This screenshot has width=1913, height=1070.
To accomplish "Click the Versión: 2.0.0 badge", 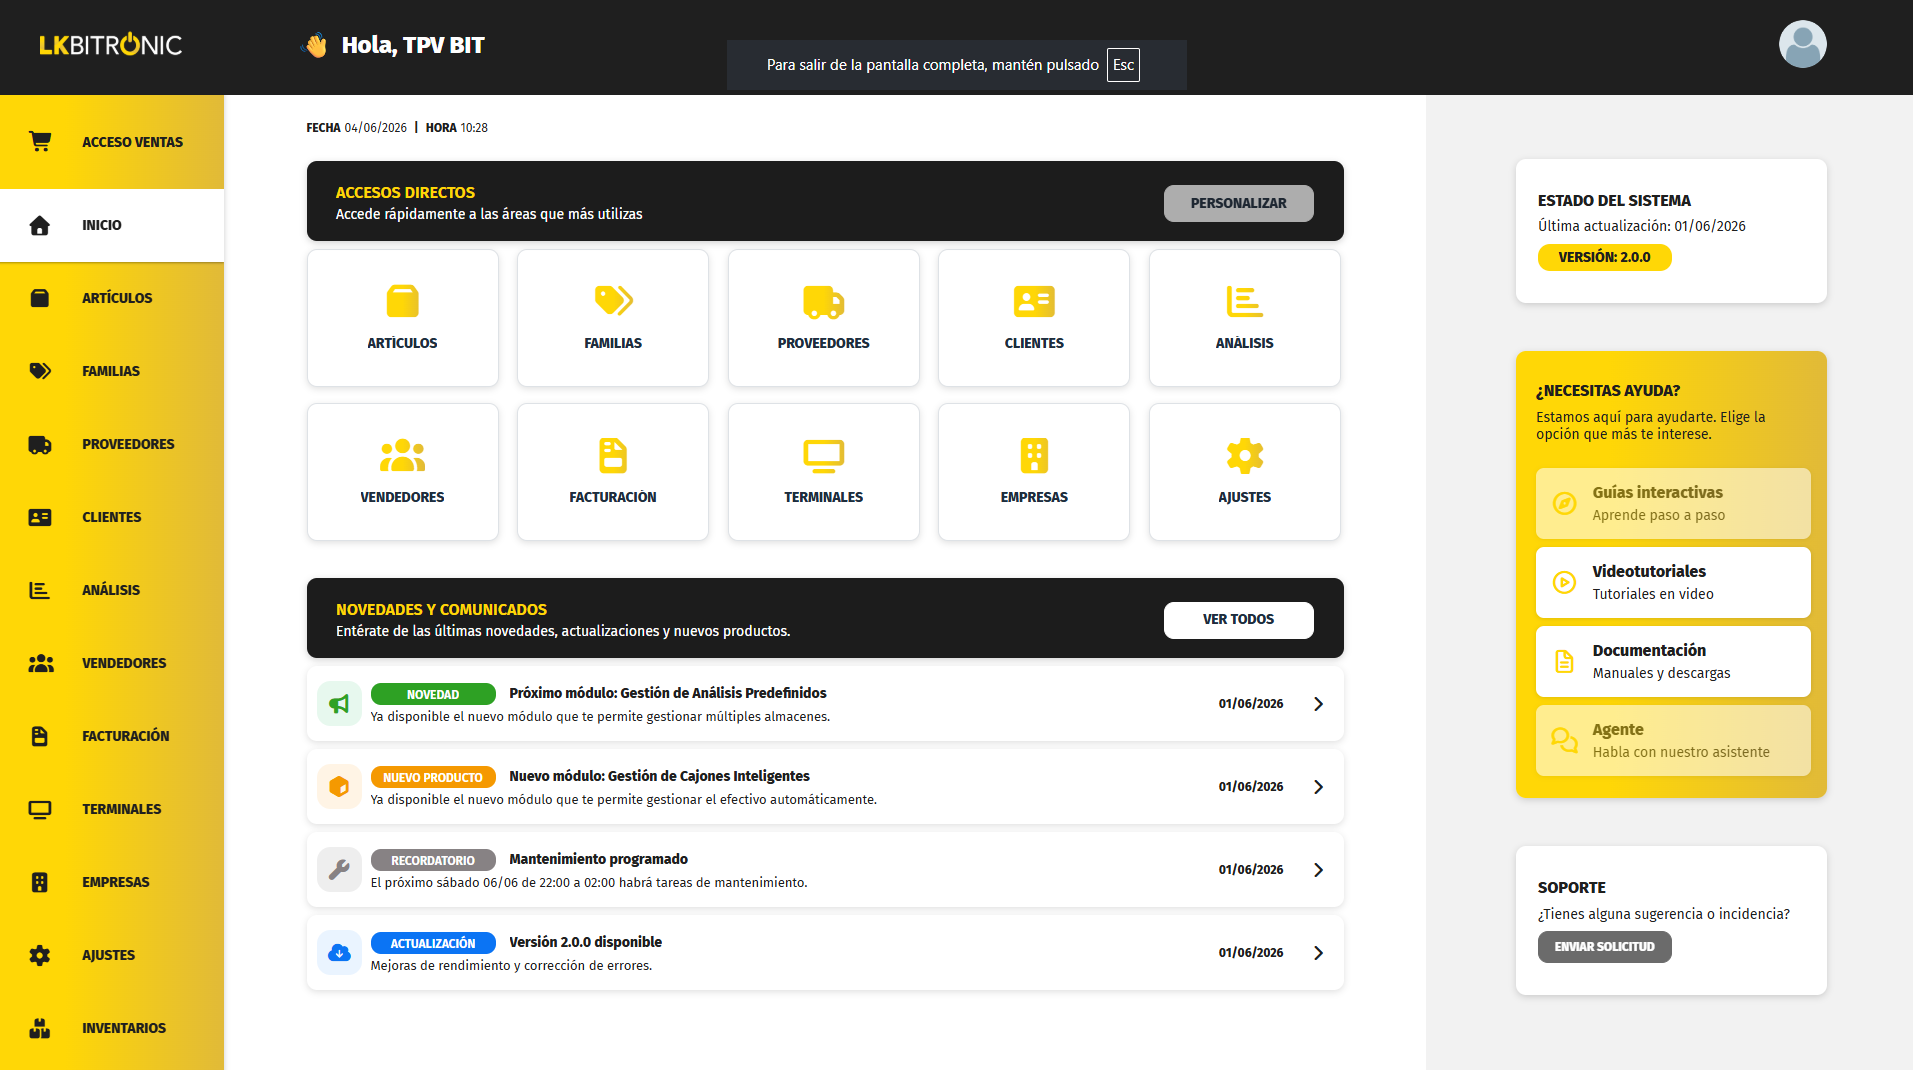I will [x=1604, y=257].
